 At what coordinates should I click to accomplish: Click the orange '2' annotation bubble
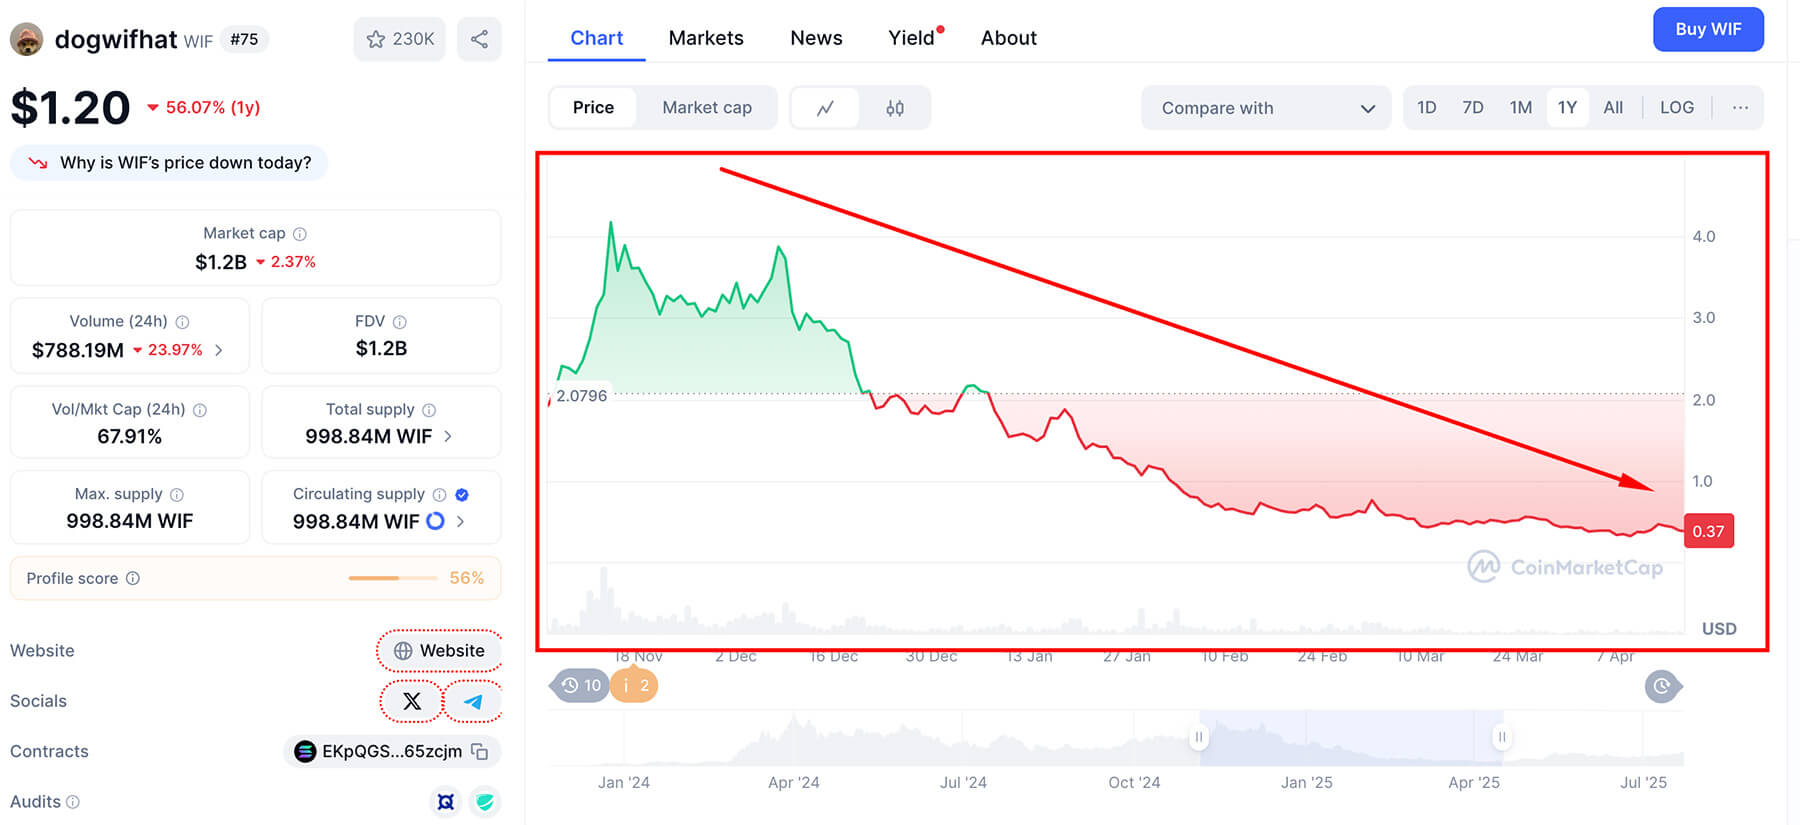pos(634,685)
